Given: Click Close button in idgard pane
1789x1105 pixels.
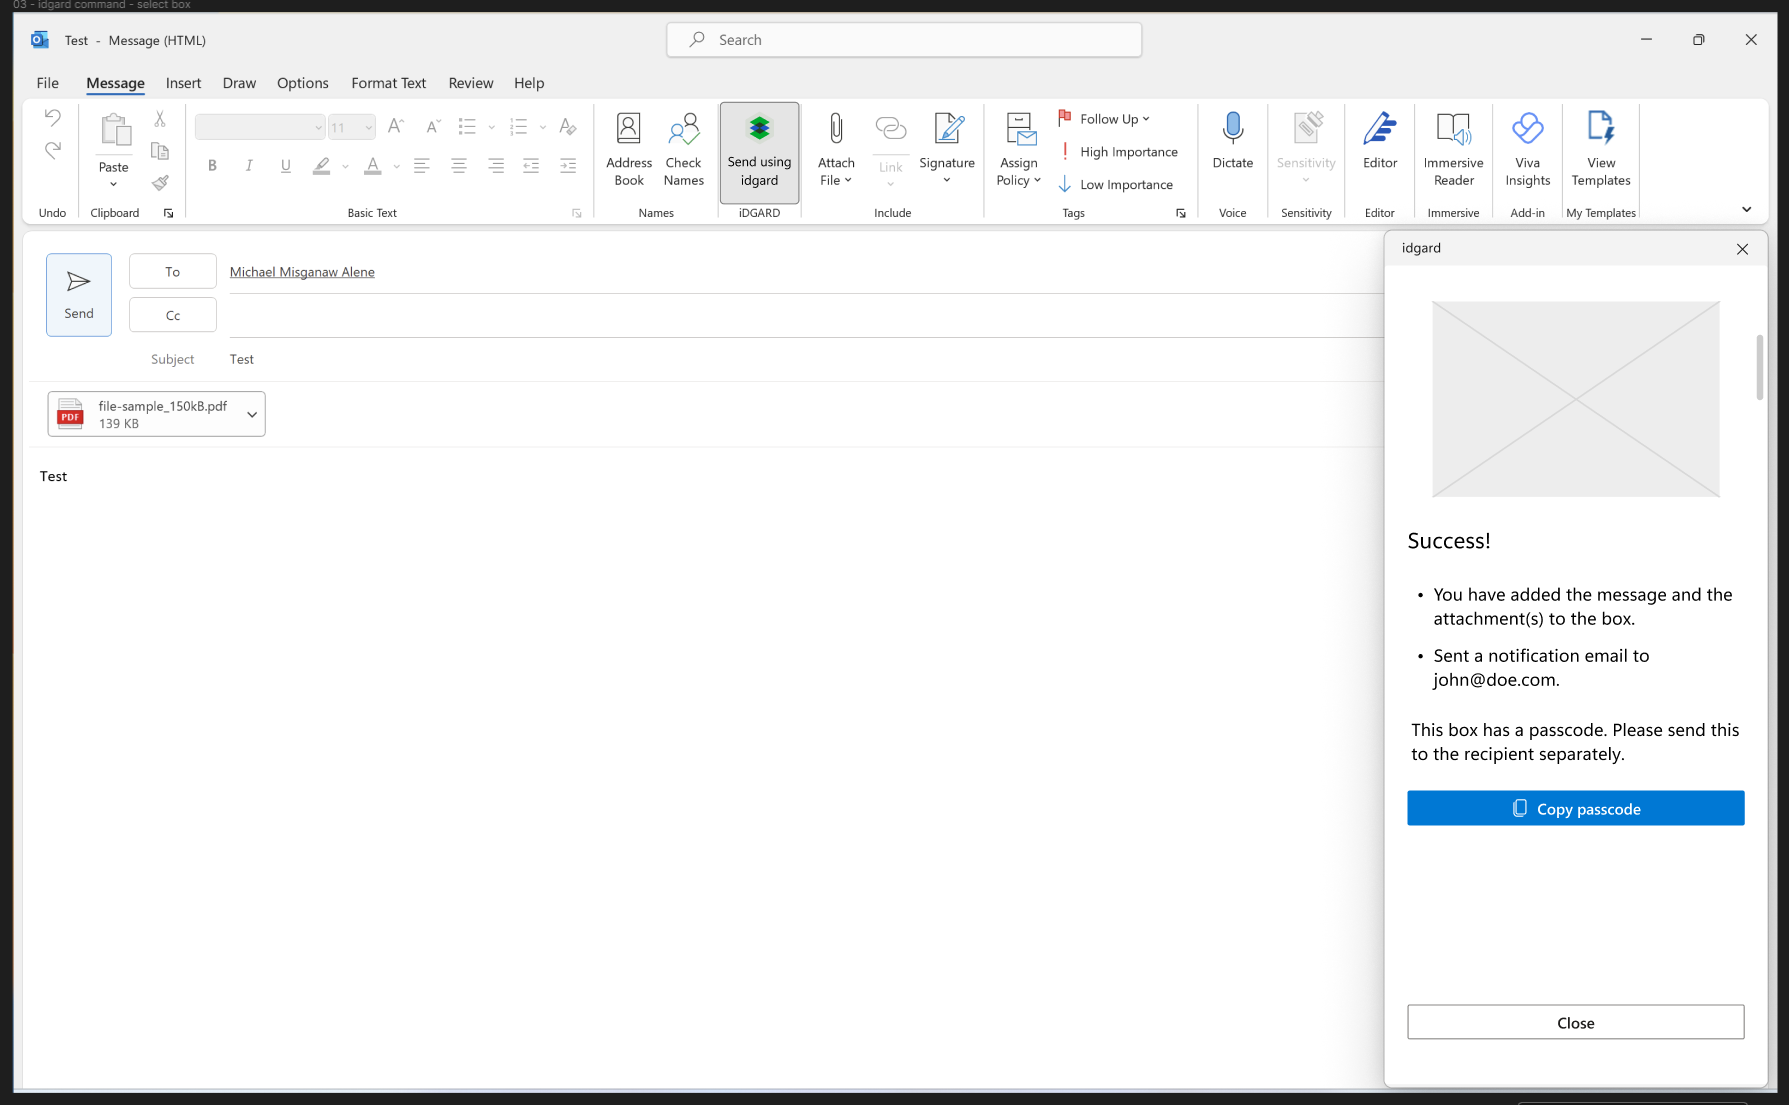Looking at the screenshot, I should [x=1575, y=1023].
